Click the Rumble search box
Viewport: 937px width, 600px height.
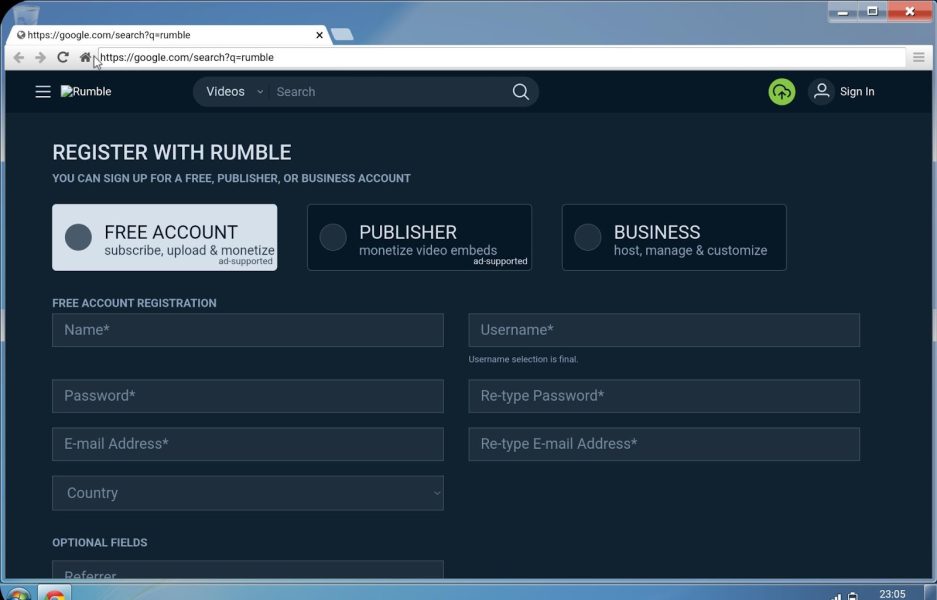click(388, 91)
